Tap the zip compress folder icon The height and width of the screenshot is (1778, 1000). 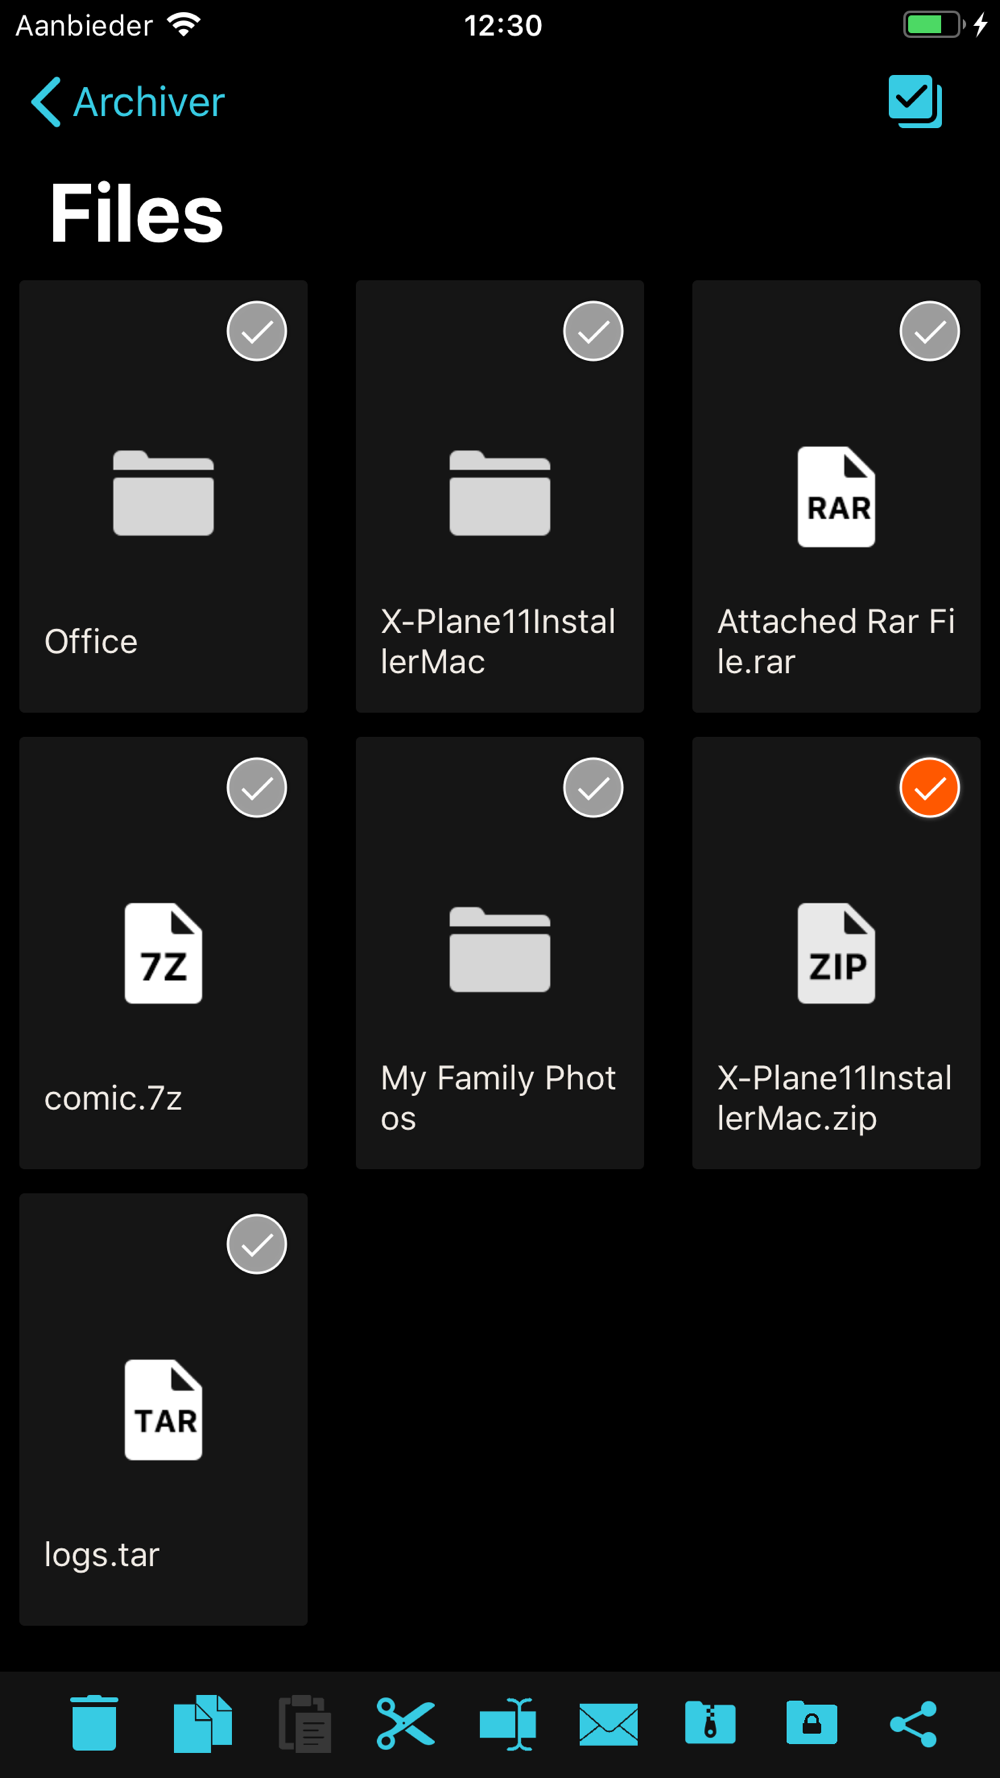pyautogui.click(x=710, y=1722)
